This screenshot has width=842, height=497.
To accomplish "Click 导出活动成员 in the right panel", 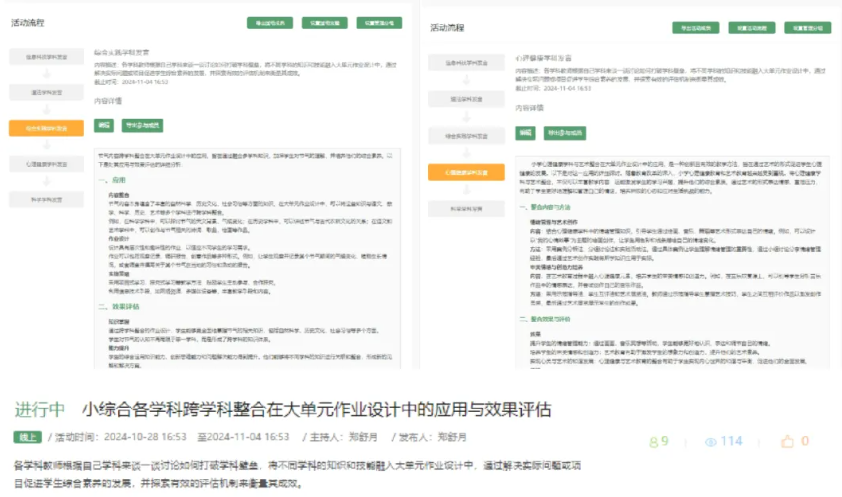I will click(x=693, y=28).
